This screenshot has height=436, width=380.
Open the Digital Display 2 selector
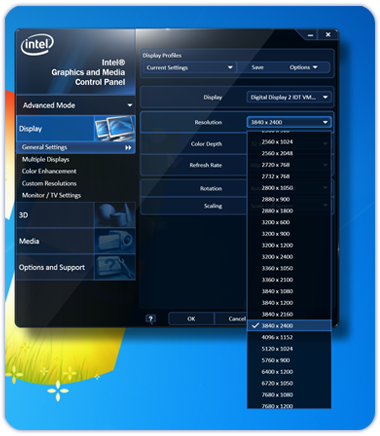click(289, 97)
